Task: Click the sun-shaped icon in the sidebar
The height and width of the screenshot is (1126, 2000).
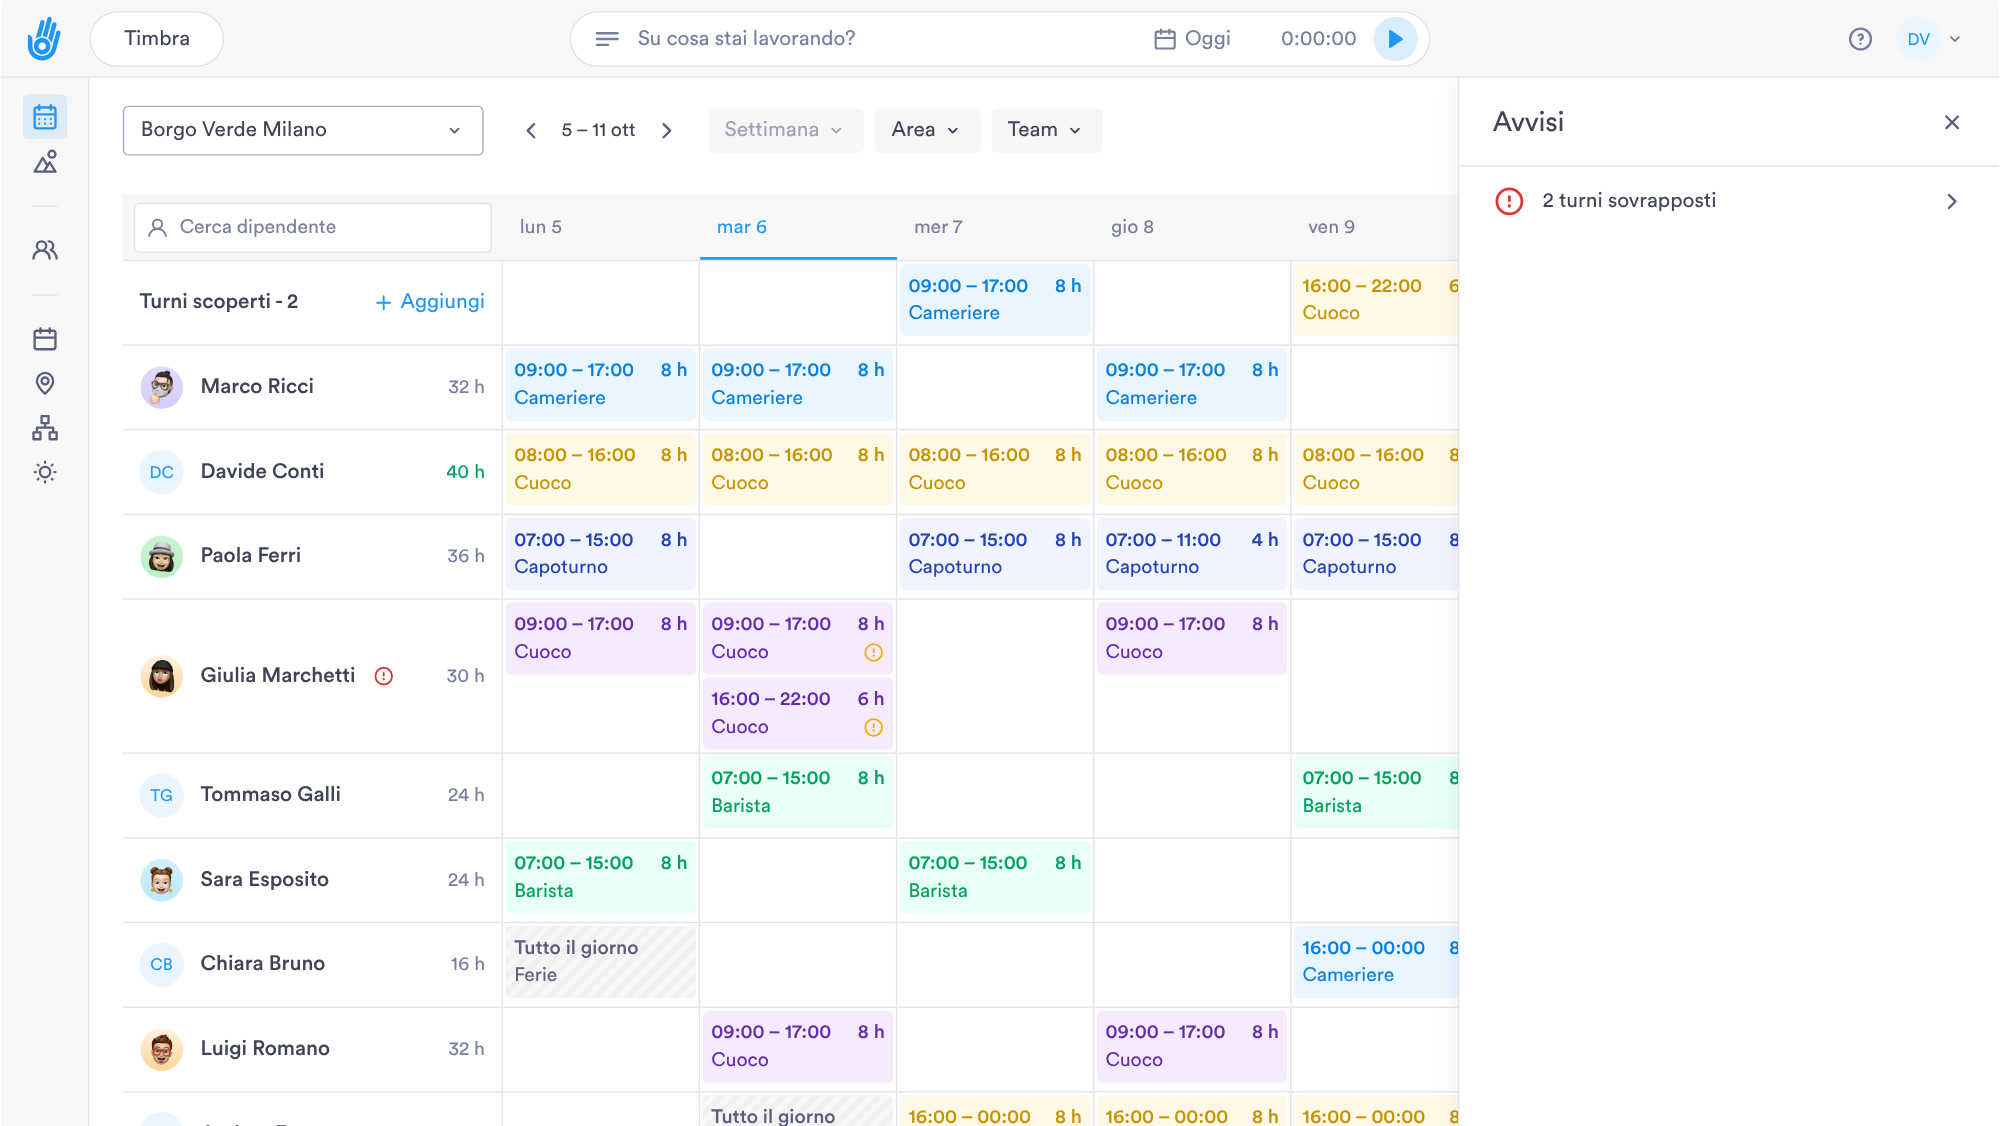Action: tap(45, 472)
